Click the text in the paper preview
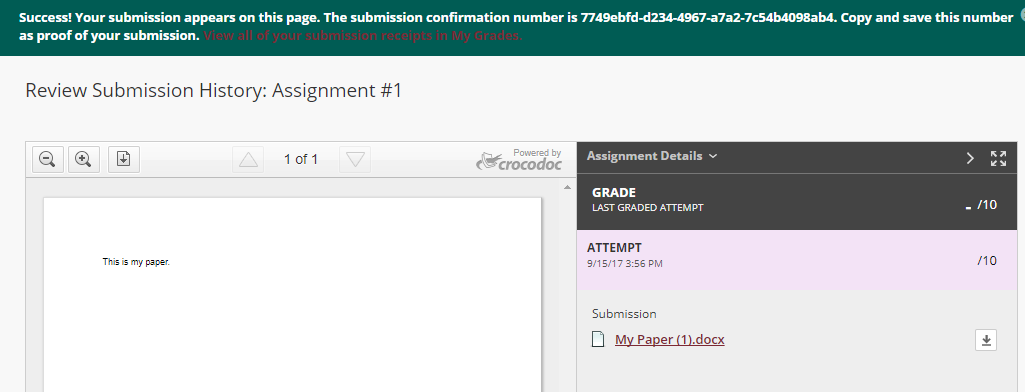 (x=136, y=262)
